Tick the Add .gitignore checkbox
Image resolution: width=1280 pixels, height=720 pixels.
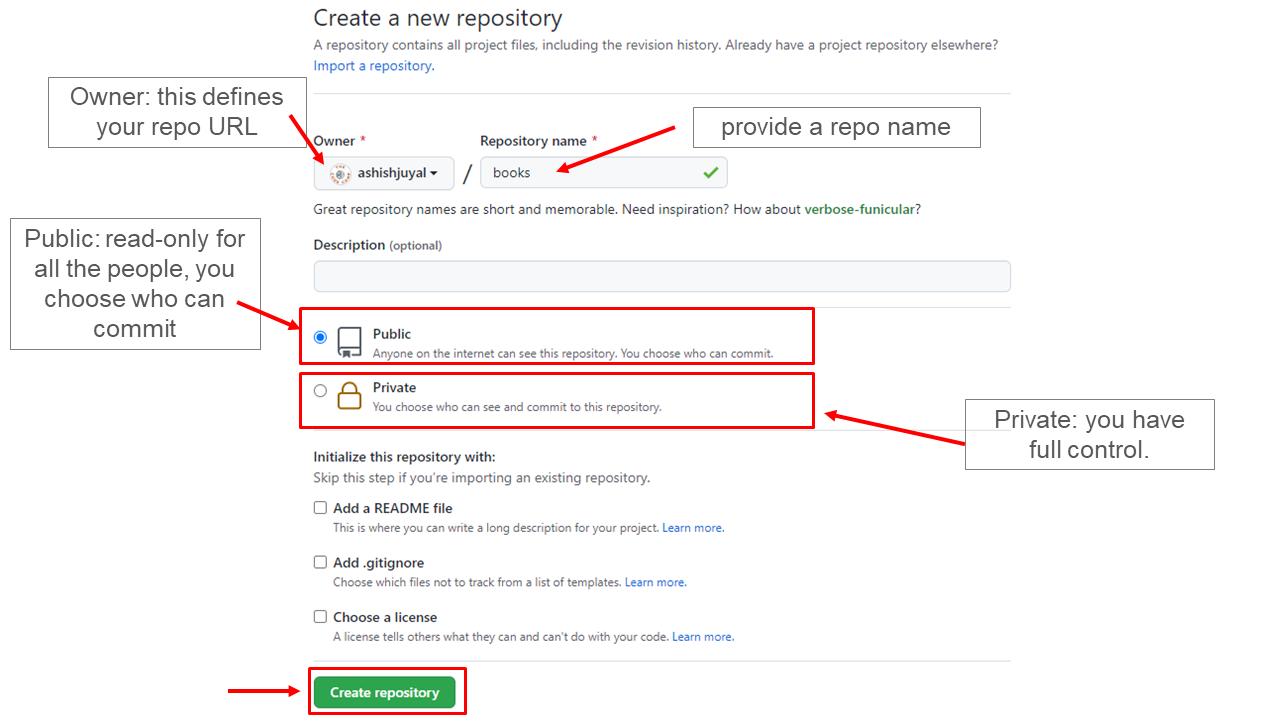point(320,562)
